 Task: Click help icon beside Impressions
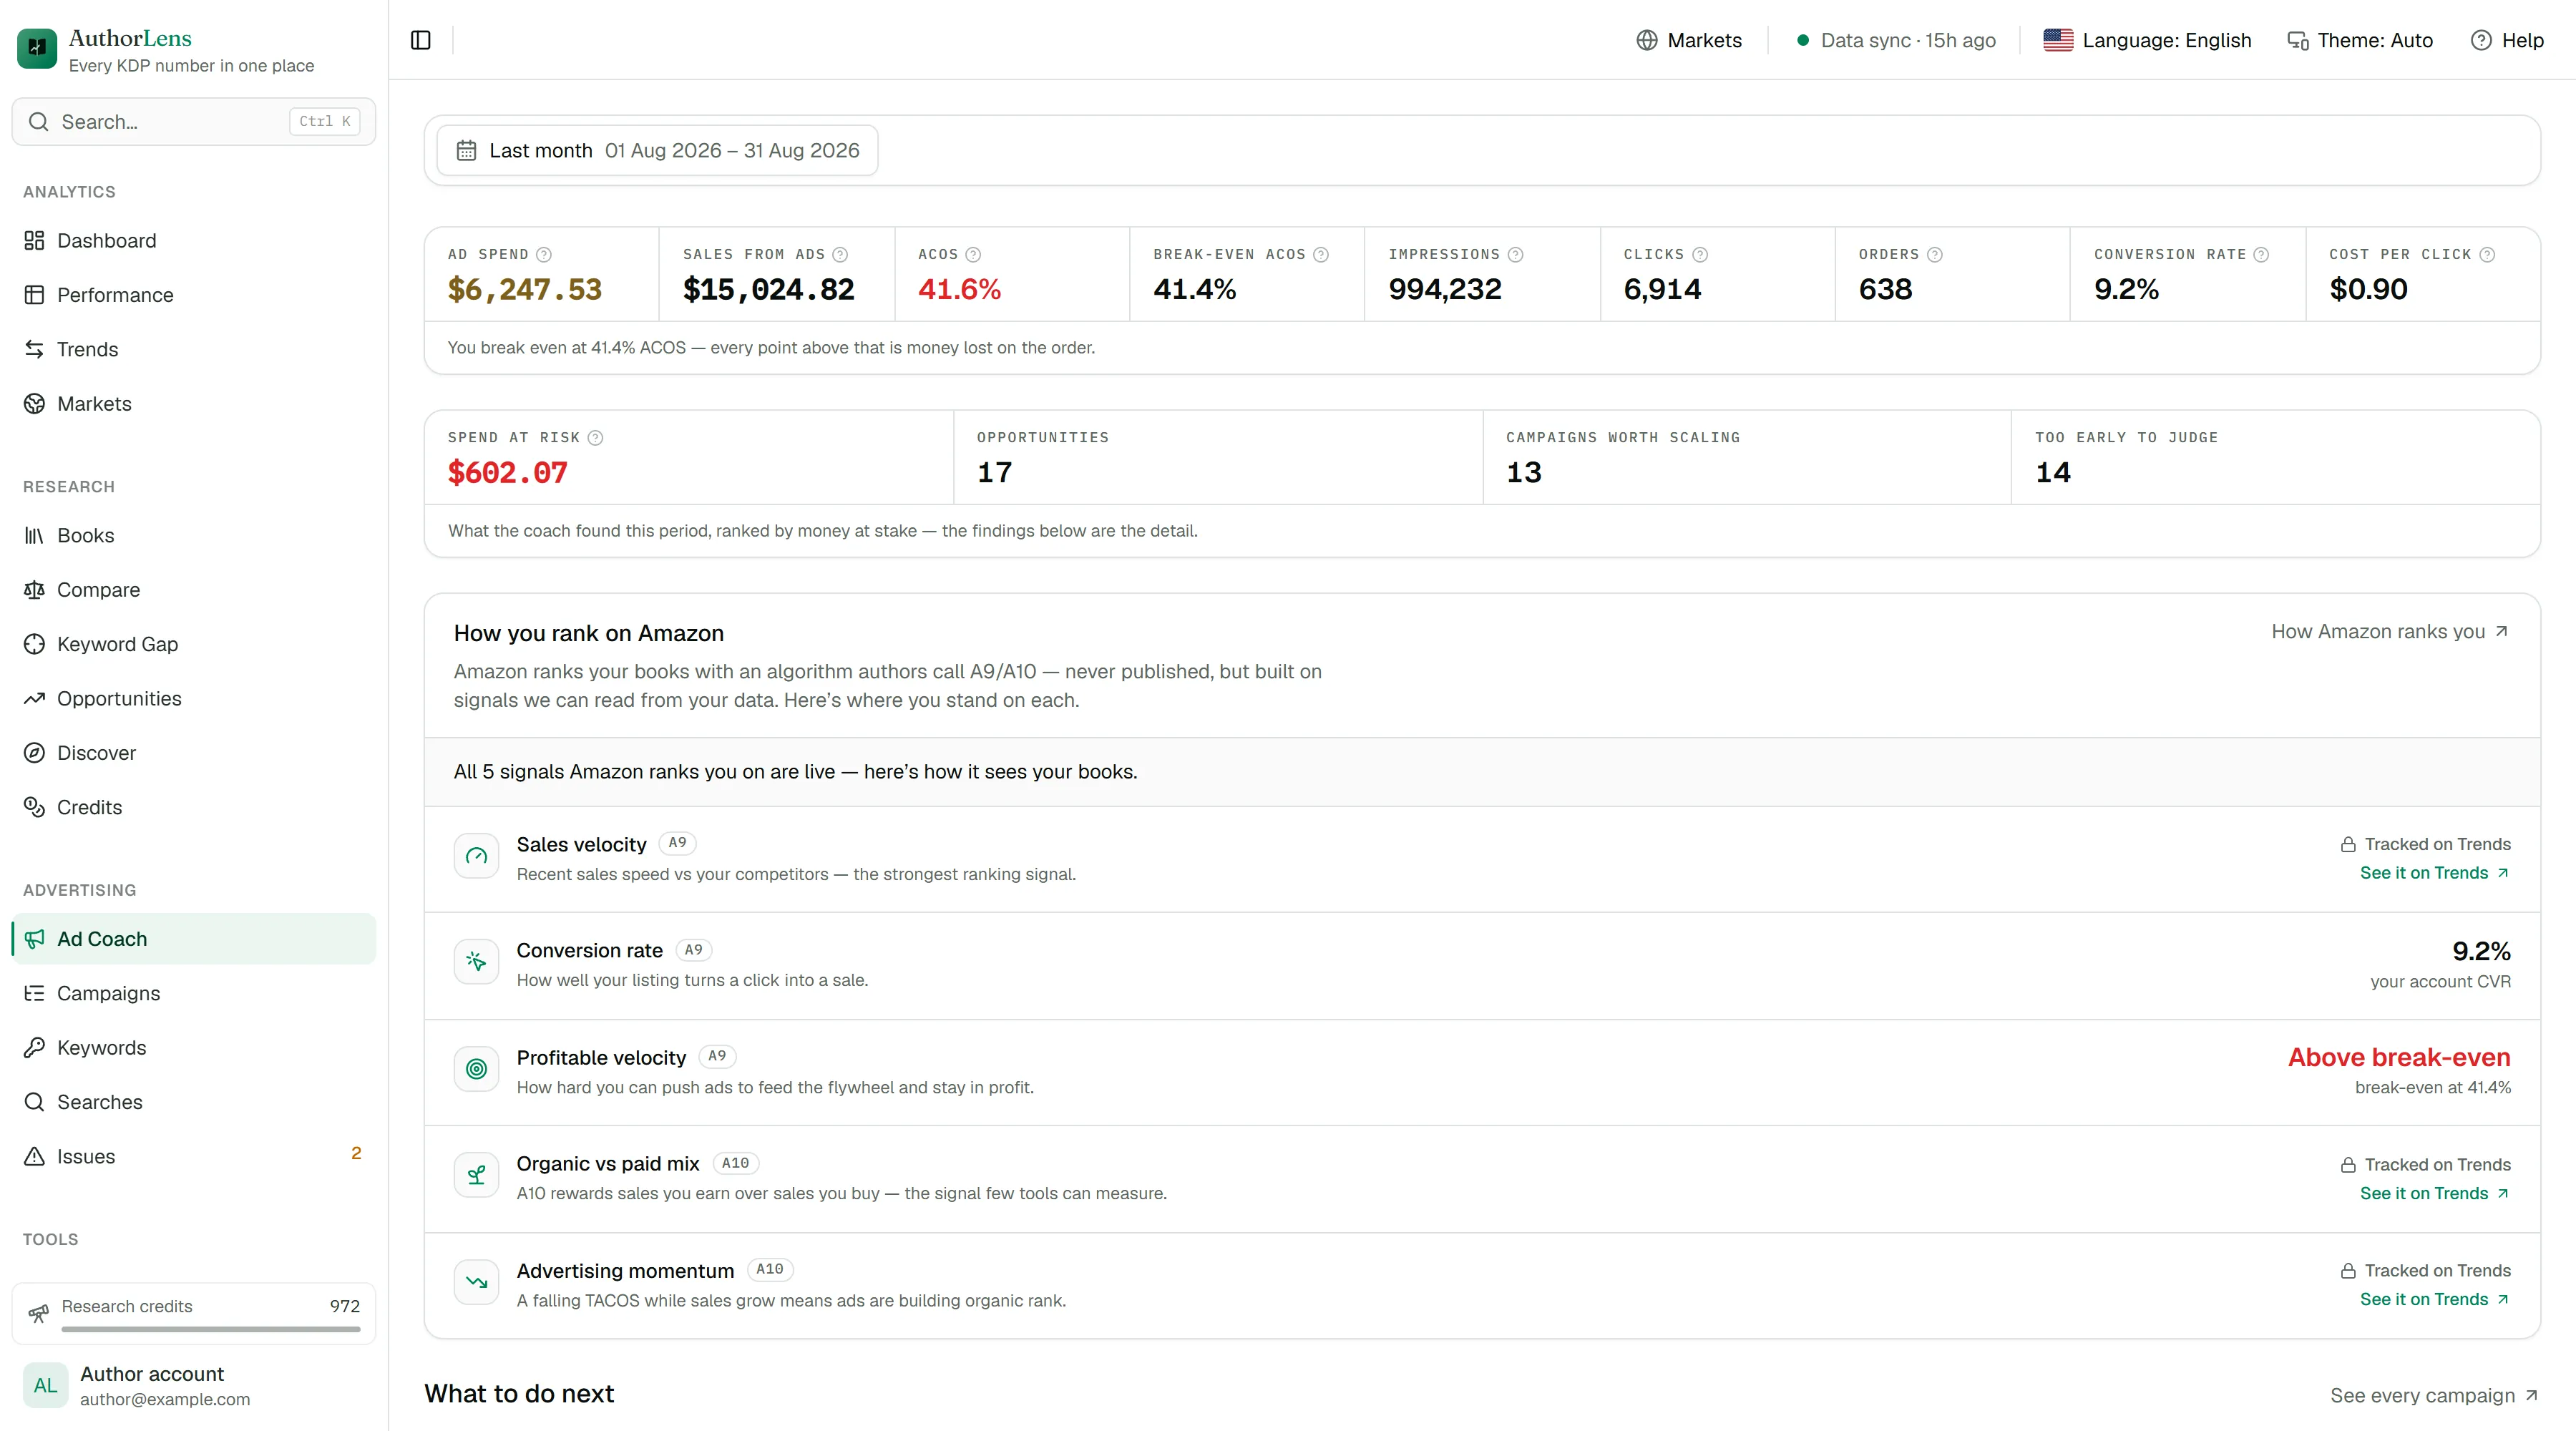(1516, 255)
